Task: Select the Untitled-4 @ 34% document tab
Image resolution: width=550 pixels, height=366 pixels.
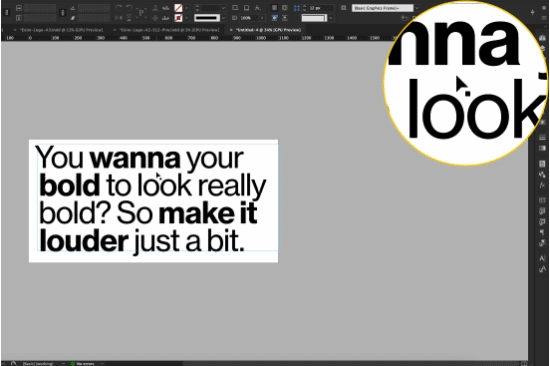Action: coord(268,30)
